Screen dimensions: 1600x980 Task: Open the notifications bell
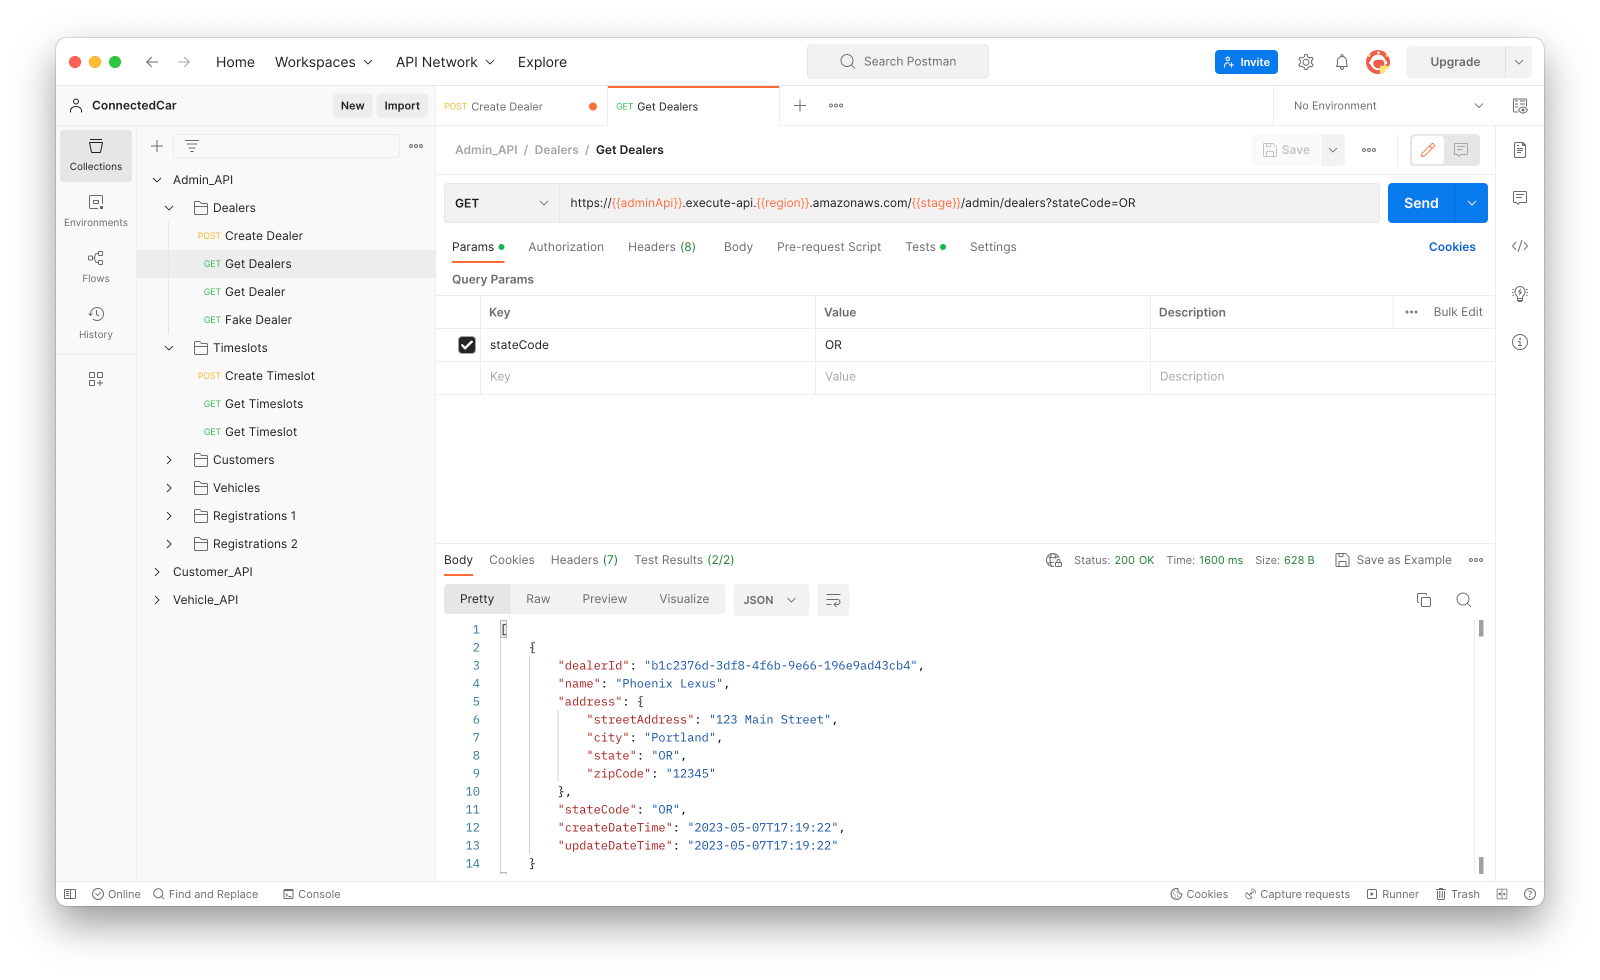pyautogui.click(x=1342, y=62)
